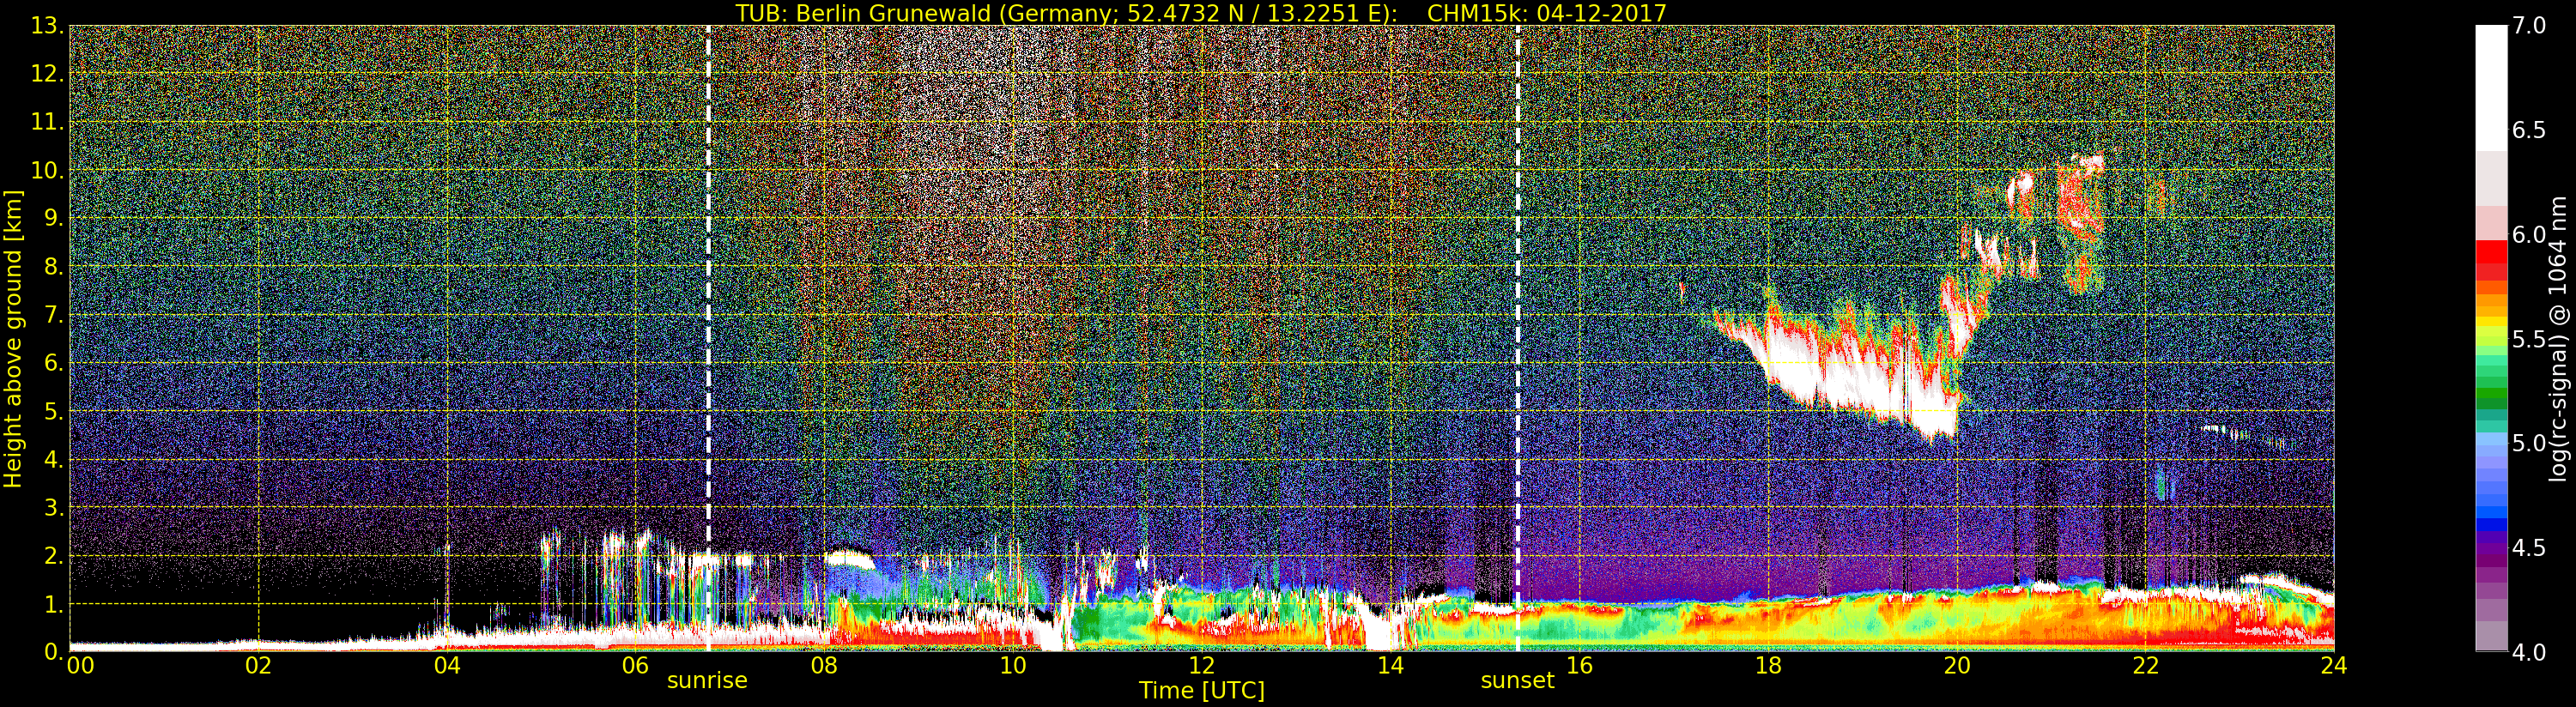The width and height of the screenshot is (2576, 707).
Task: Click the 00 tick on the time axis
Action: click(x=80, y=666)
